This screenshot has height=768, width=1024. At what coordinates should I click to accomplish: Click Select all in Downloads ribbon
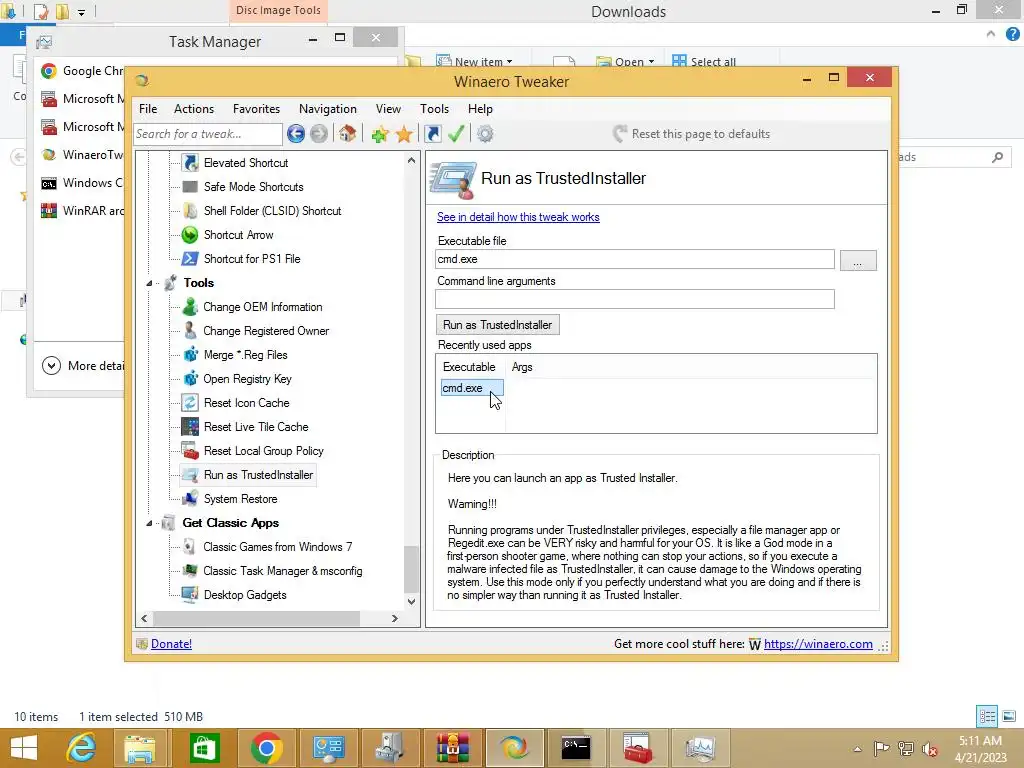(x=704, y=61)
